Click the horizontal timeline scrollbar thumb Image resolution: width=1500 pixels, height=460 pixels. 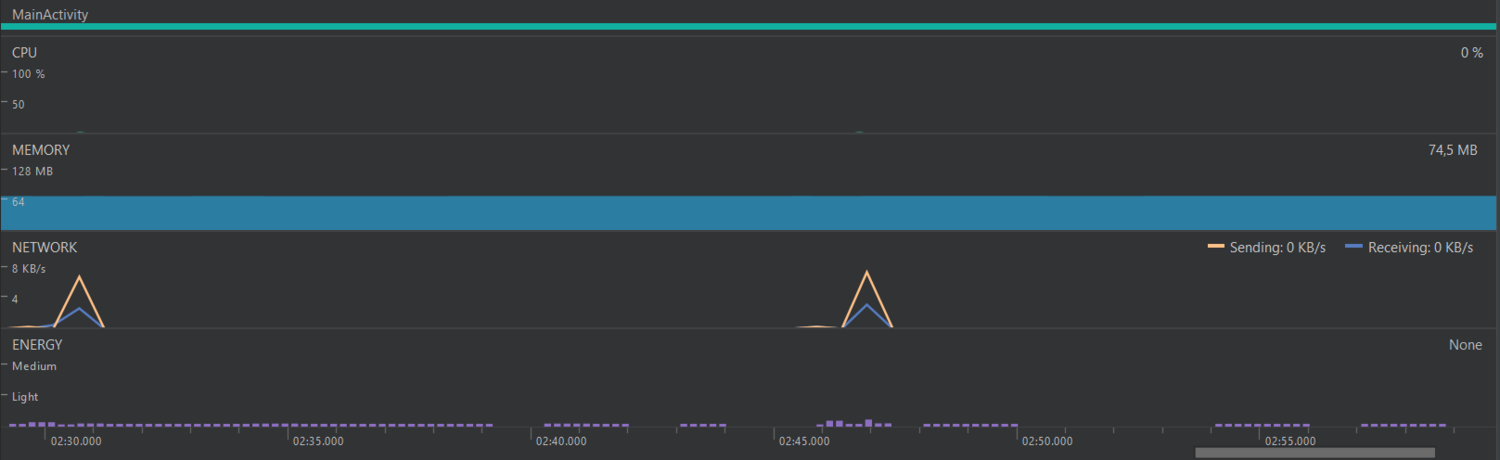(1314, 453)
